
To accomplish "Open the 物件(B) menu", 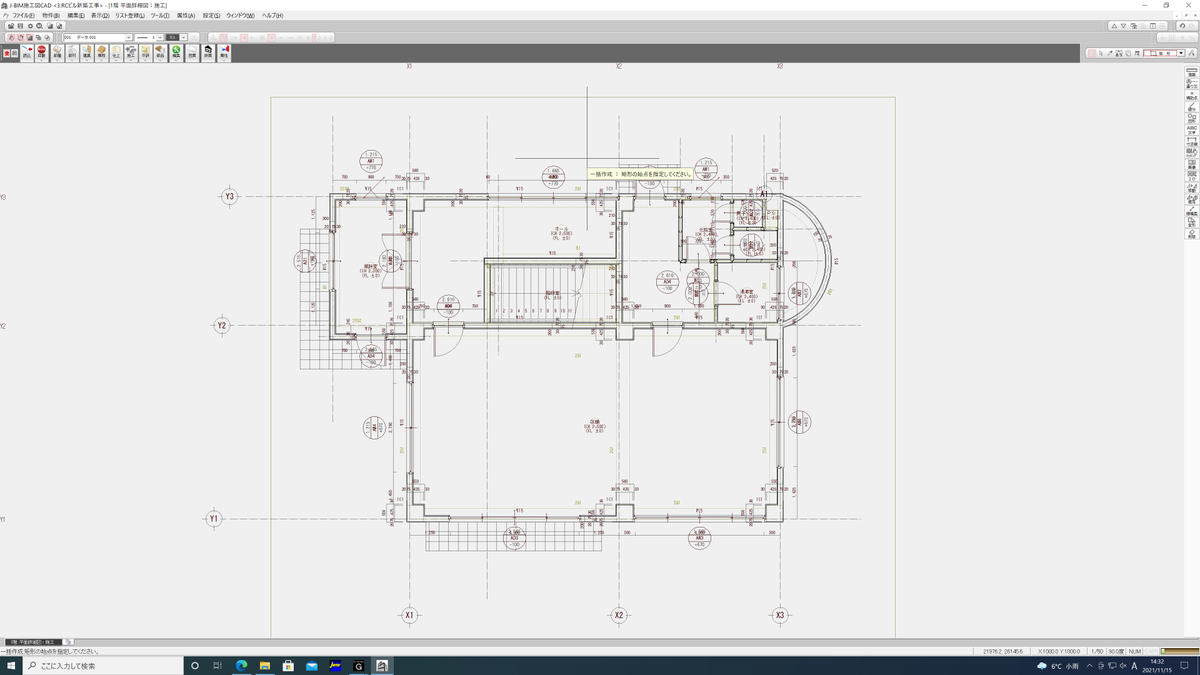I will tap(51, 16).
